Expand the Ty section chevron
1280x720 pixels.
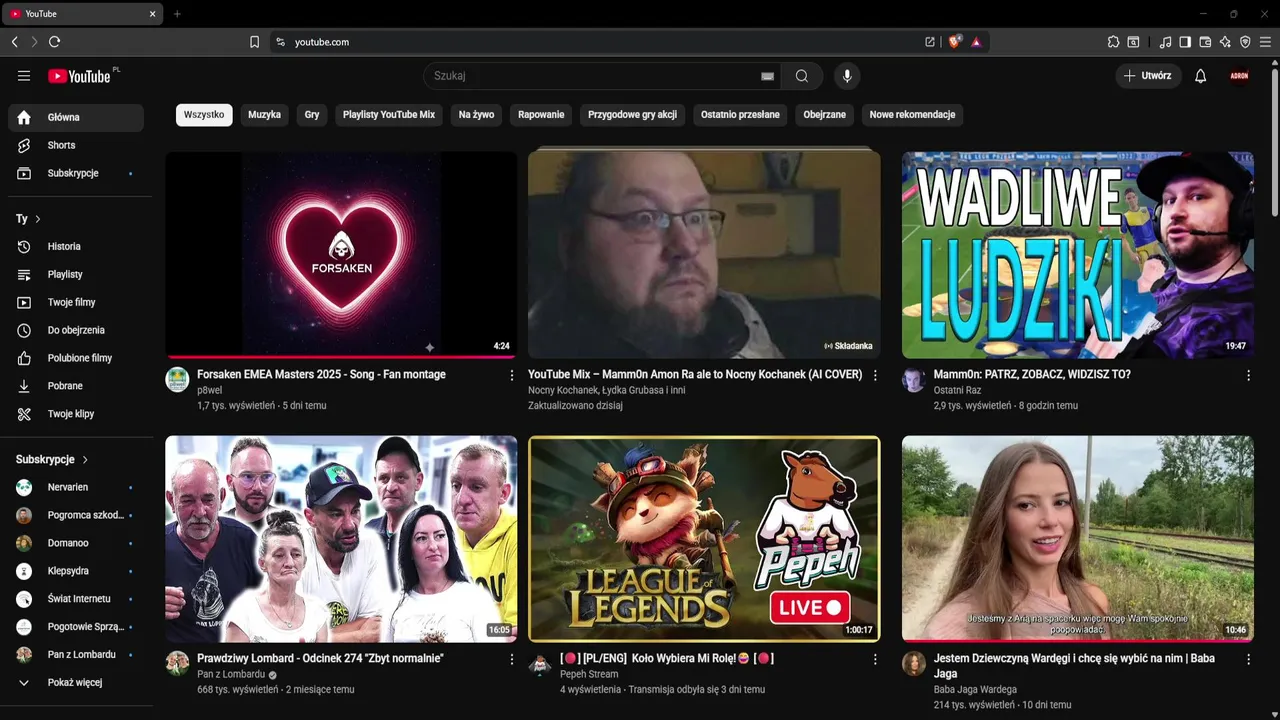pos(38,219)
